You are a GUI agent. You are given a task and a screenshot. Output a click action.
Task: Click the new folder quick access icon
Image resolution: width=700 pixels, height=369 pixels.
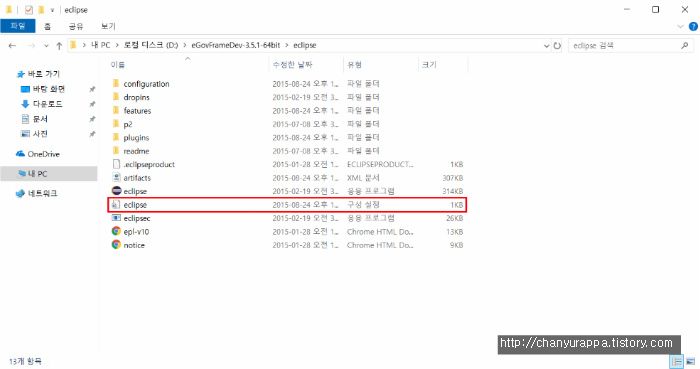(41, 9)
